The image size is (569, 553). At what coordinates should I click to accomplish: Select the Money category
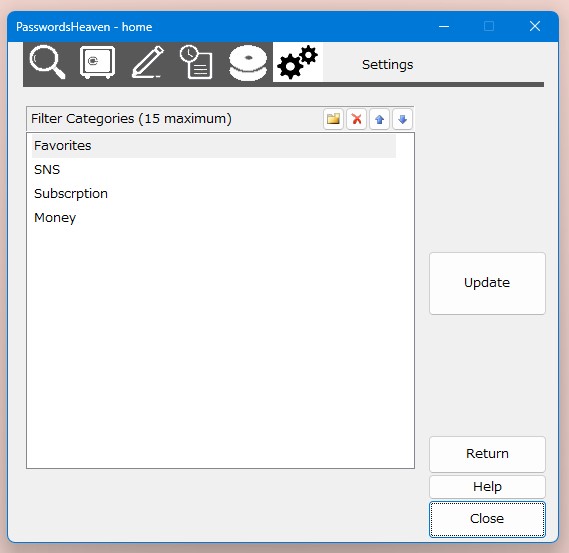[214, 218]
